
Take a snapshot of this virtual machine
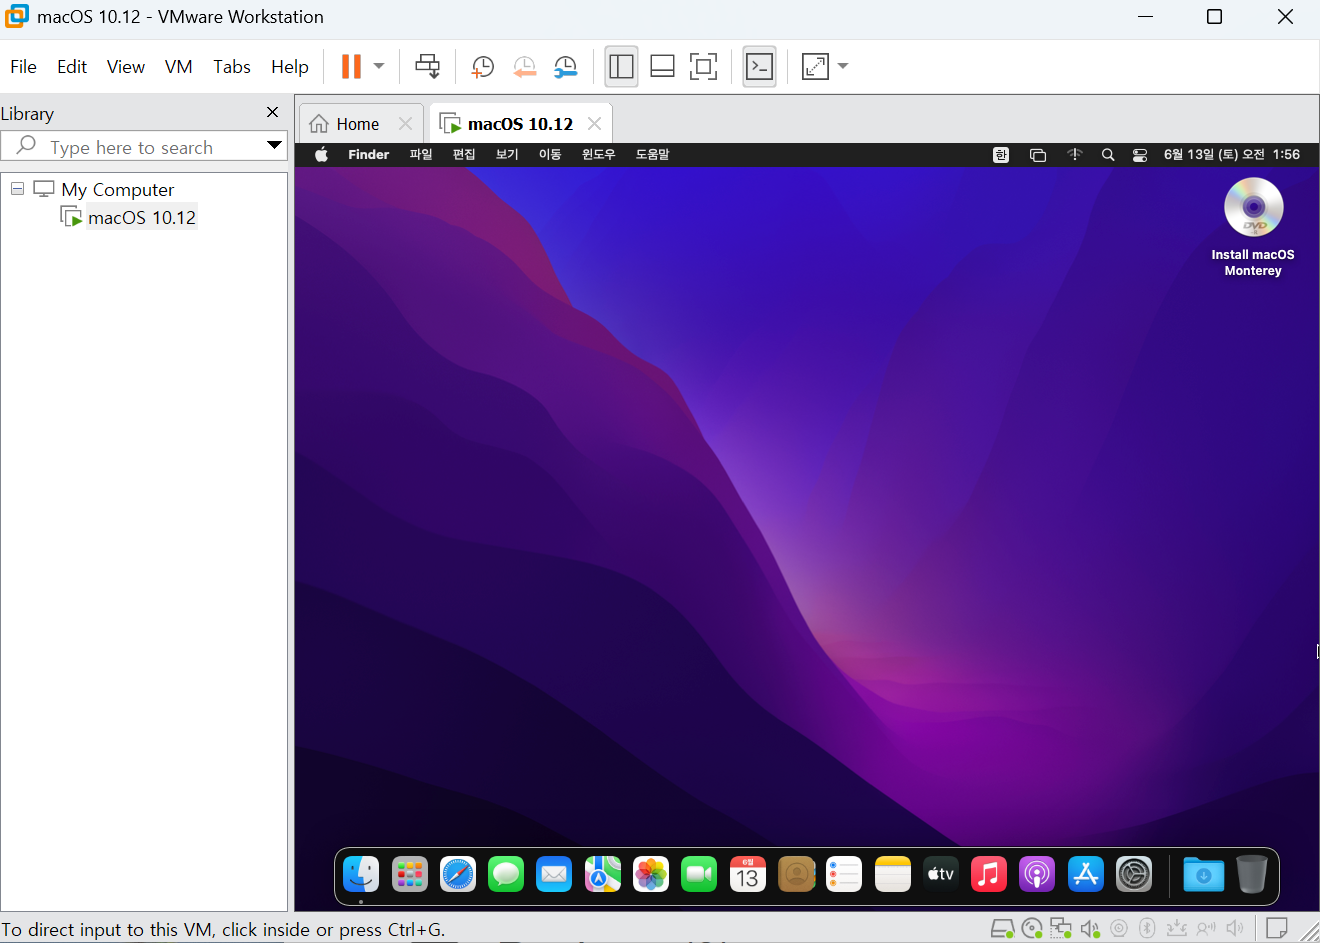[482, 67]
